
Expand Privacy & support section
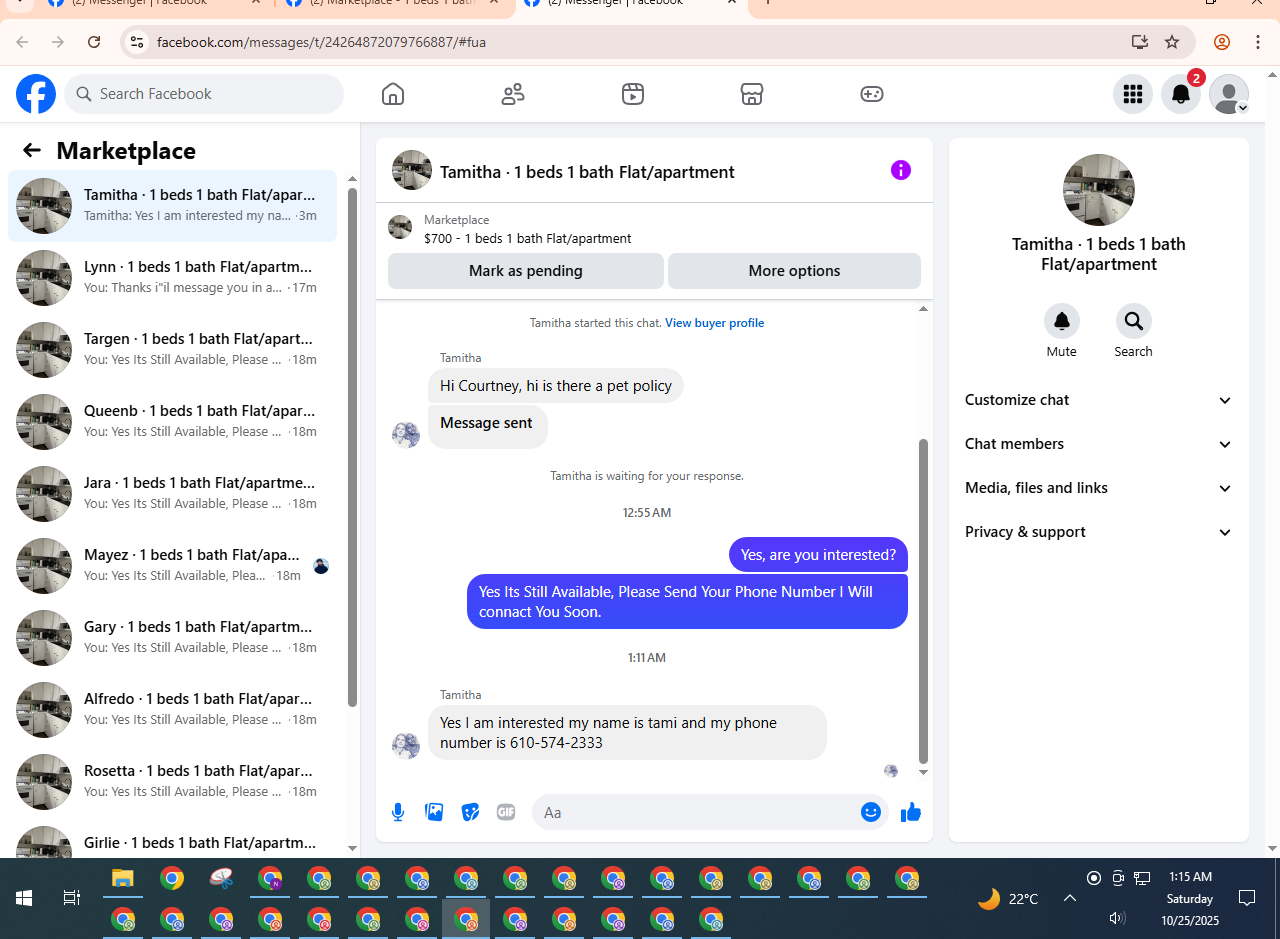point(1098,532)
